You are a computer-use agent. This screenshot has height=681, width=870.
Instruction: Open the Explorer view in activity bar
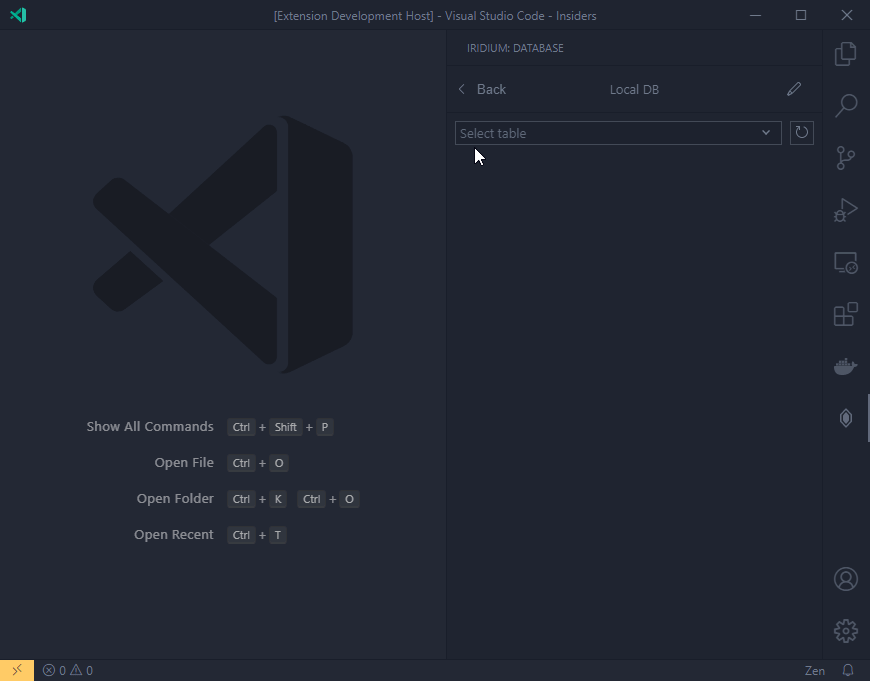click(x=846, y=54)
